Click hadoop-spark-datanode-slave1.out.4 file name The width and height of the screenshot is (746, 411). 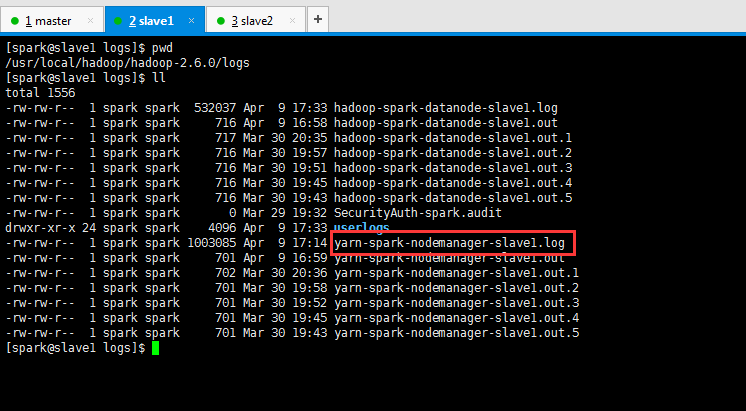[453, 183]
